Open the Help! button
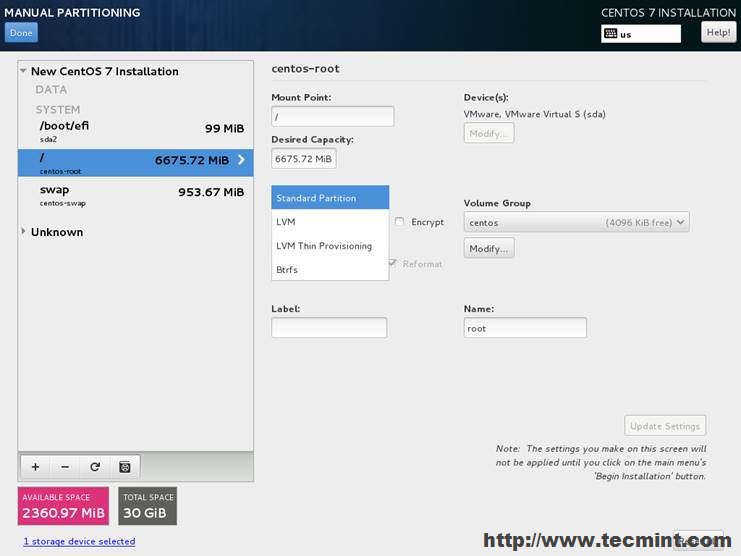Screen dimensions: 741x556 [x=718, y=33]
